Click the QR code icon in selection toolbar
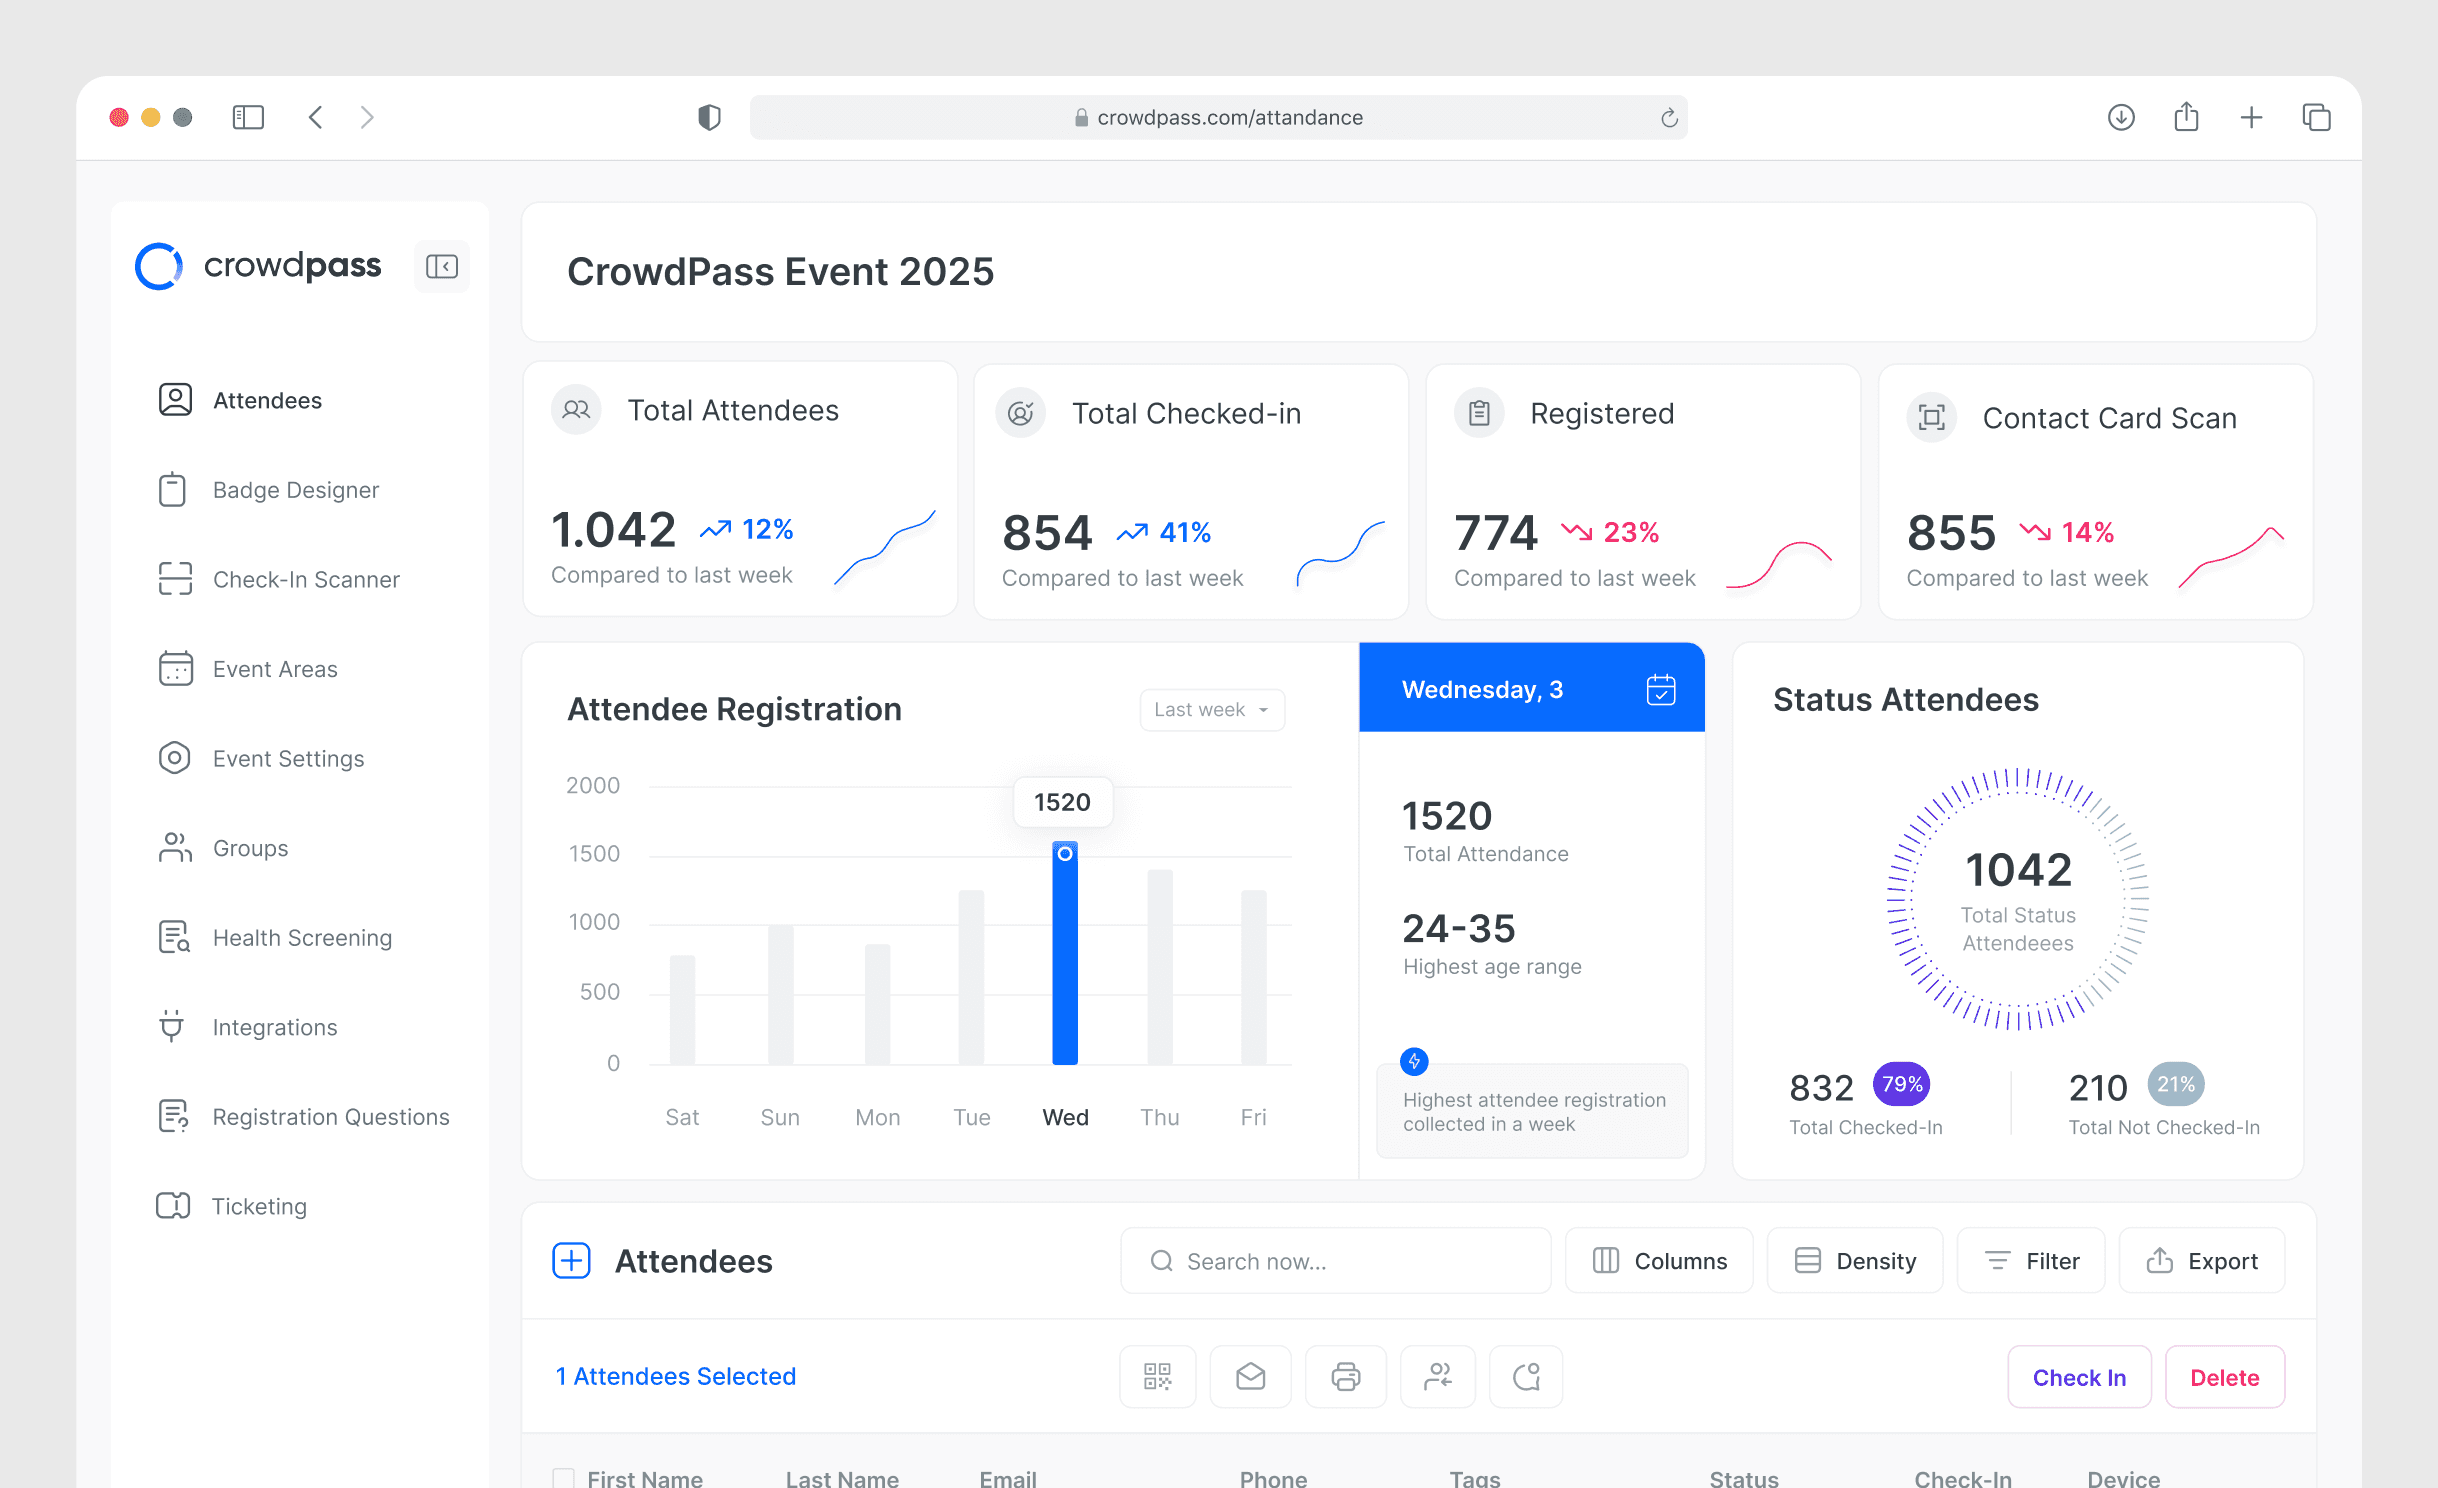This screenshot has width=2438, height=1488. tap(1157, 1377)
